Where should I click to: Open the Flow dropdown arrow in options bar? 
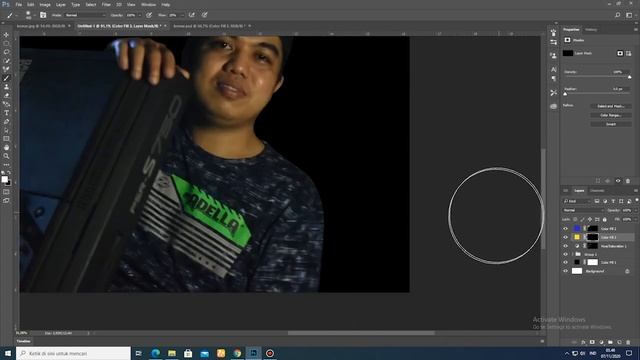[x=182, y=15]
